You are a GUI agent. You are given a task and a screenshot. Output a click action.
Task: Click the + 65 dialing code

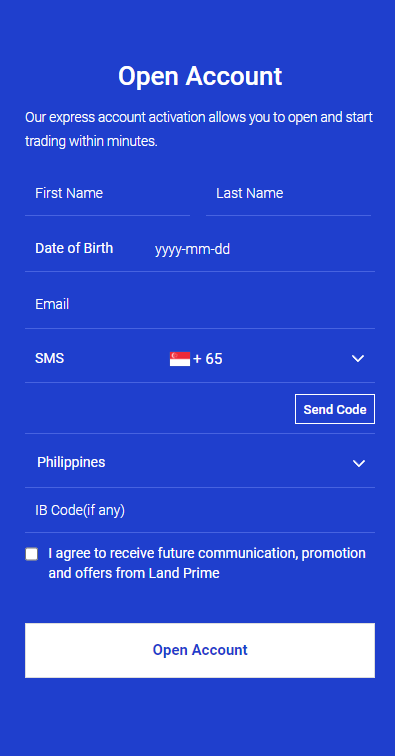pyautogui.click(x=208, y=359)
